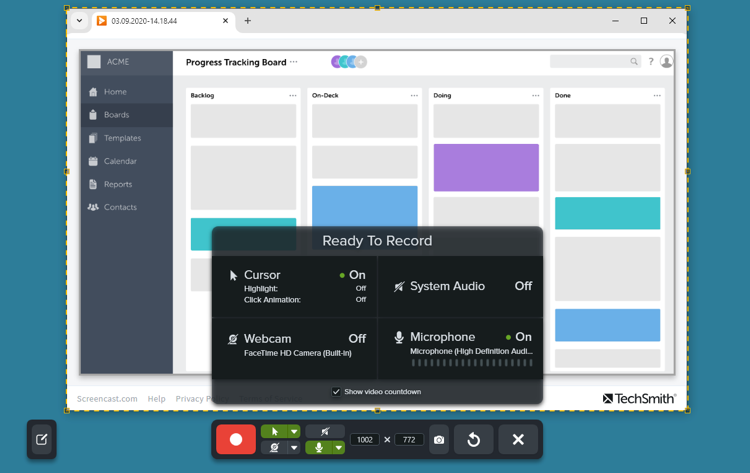Viewport: 750px width, 473px height.
Task: Open a new browser tab with plus icon
Action: 248,20
